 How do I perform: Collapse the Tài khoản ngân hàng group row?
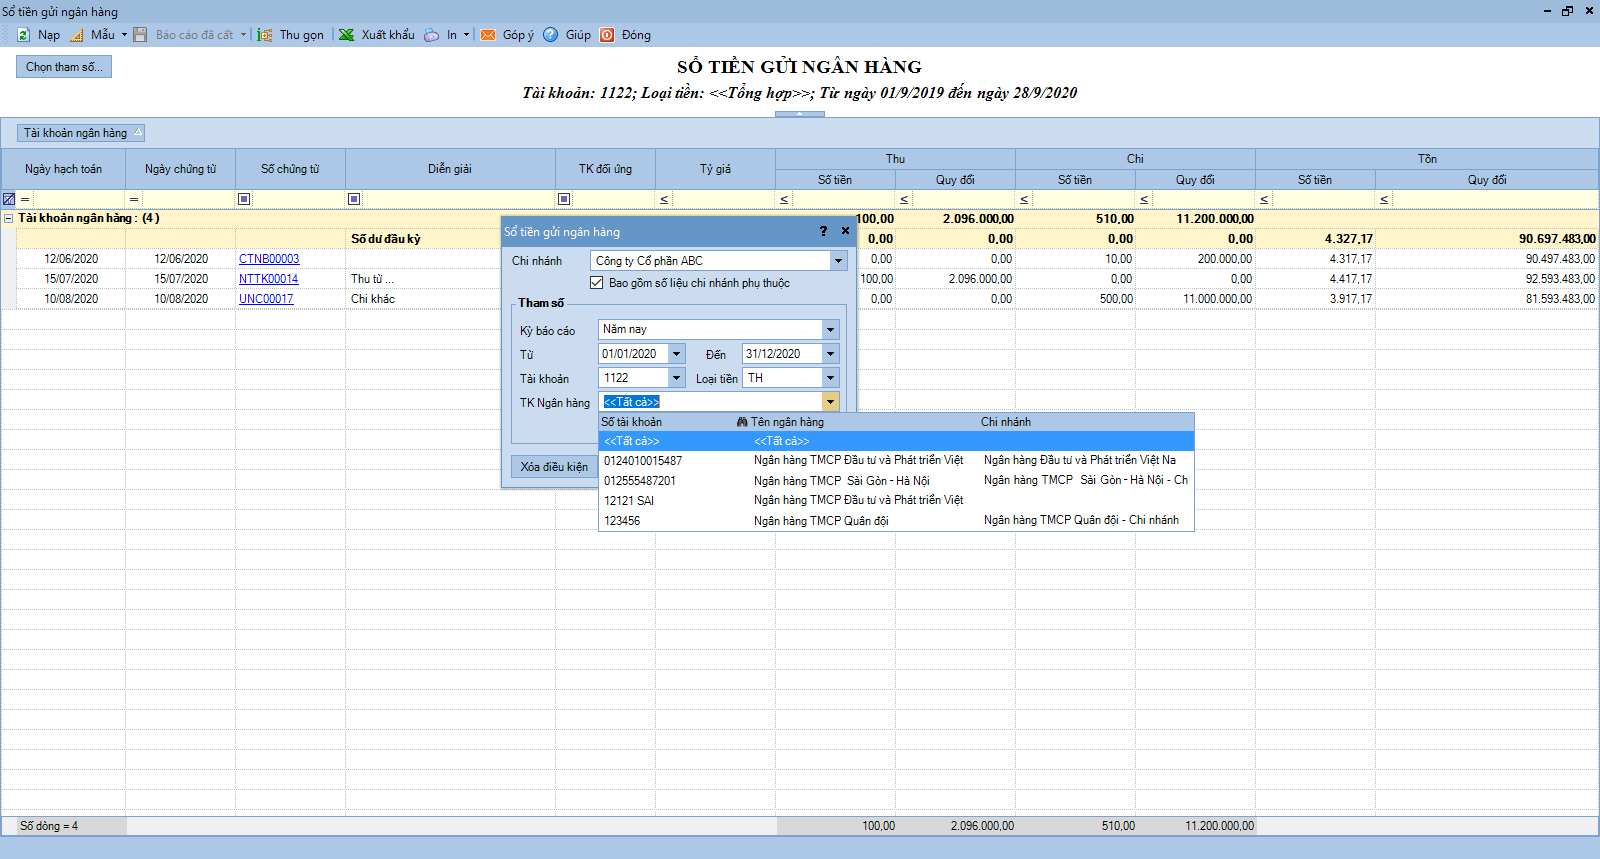tap(9, 218)
